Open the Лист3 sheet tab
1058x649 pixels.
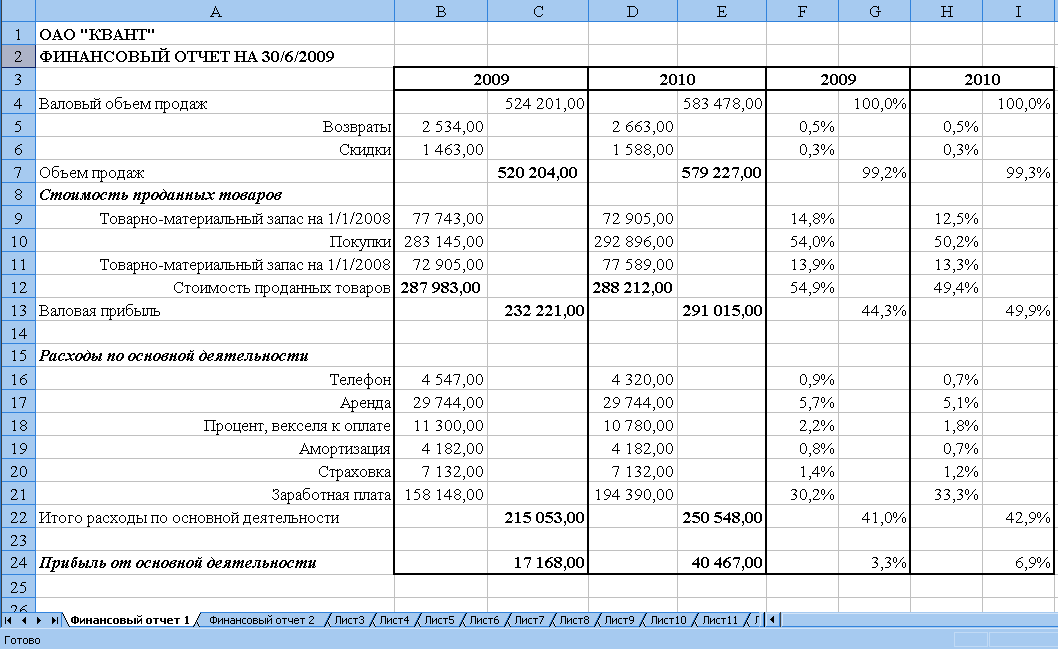click(x=350, y=620)
